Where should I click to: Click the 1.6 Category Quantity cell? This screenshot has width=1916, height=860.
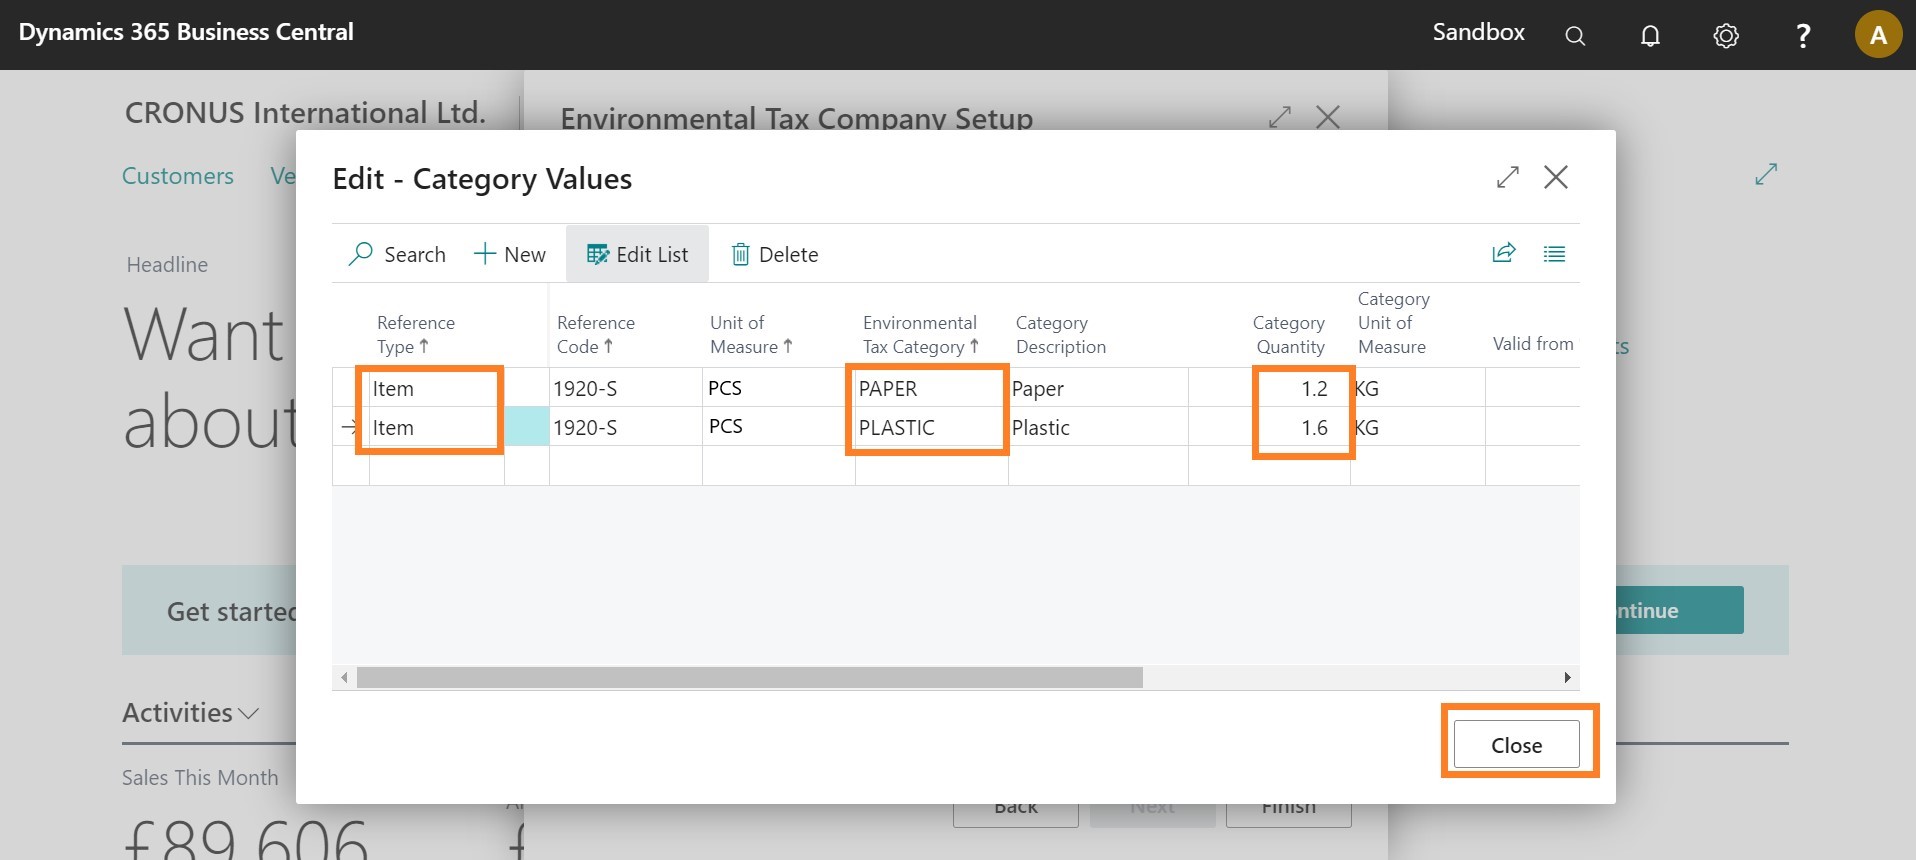[x=1302, y=428]
